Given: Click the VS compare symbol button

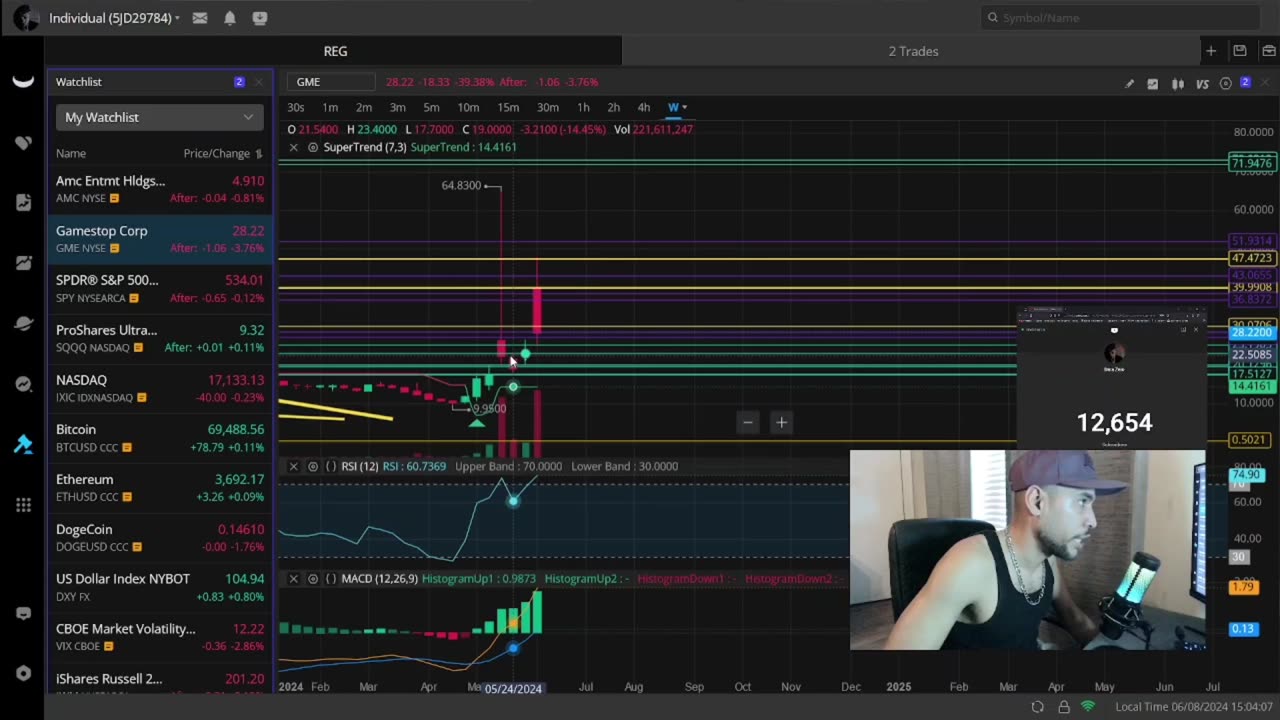Looking at the screenshot, I should [x=1202, y=83].
